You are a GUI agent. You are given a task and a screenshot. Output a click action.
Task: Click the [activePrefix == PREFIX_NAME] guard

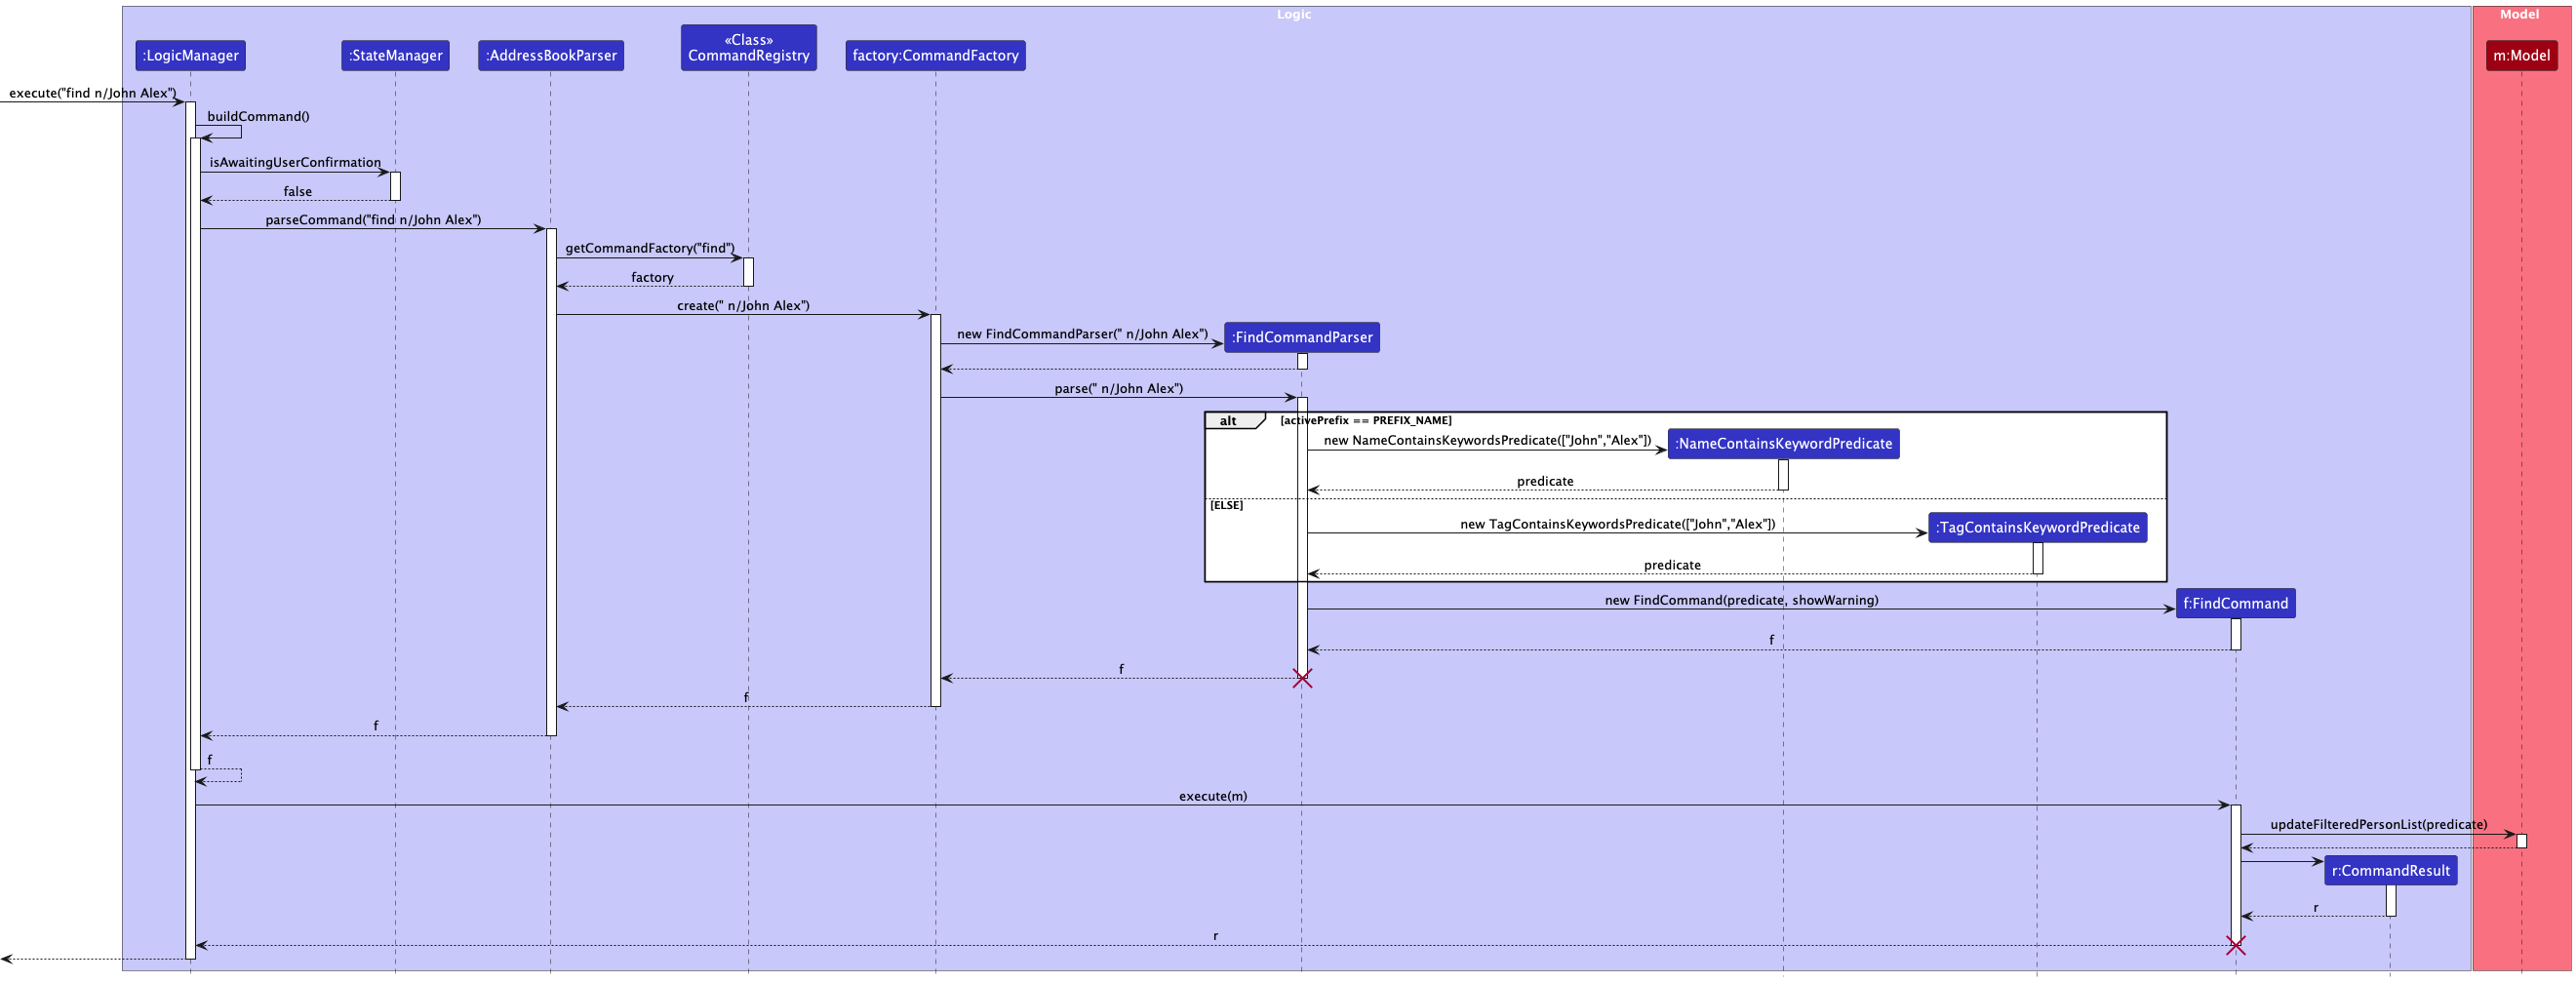(x=1366, y=421)
